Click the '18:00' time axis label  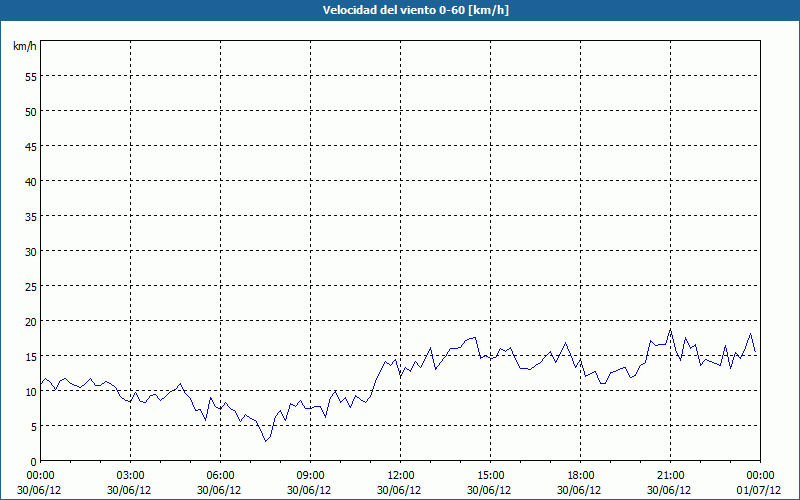581,476
